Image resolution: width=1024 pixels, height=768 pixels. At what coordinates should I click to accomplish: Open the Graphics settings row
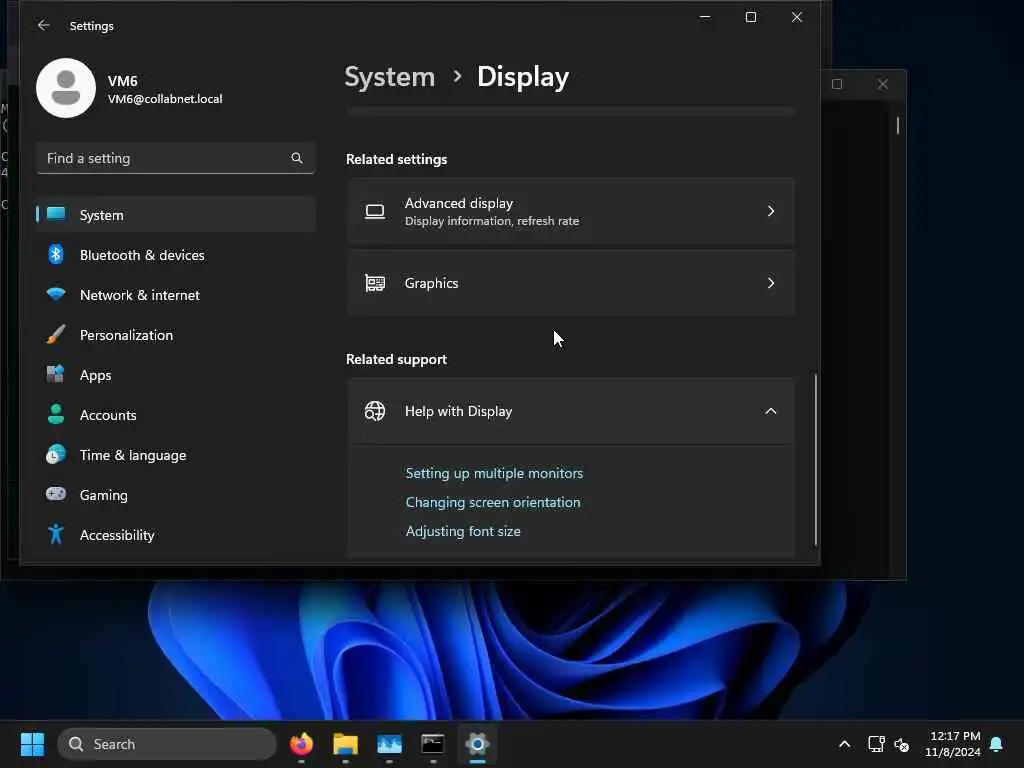click(x=571, y=283)
